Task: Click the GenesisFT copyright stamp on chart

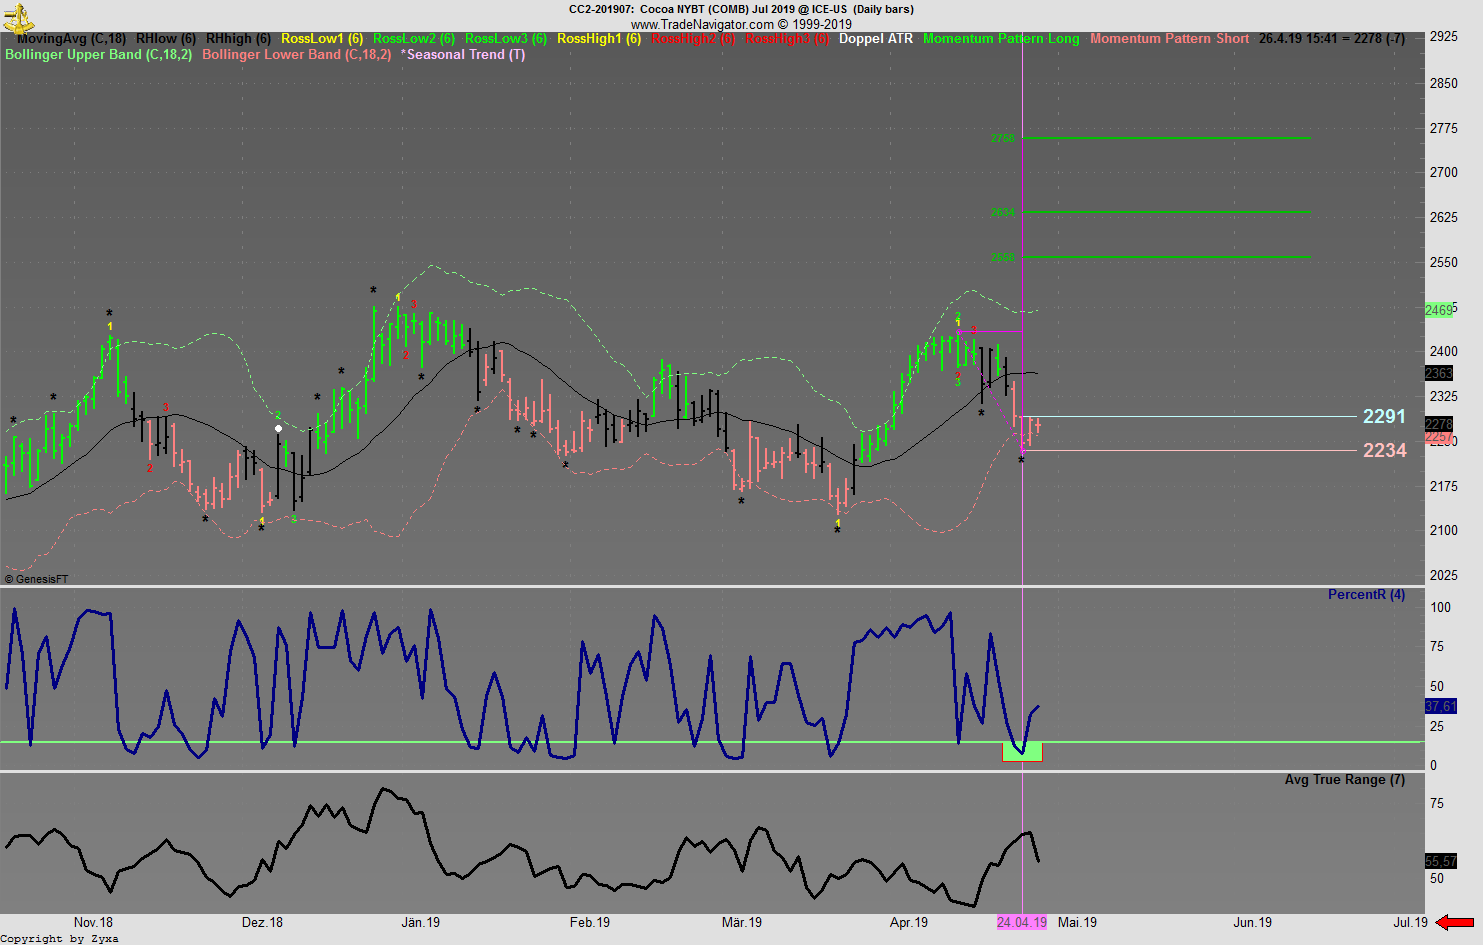Action: [x=37, y=578]
